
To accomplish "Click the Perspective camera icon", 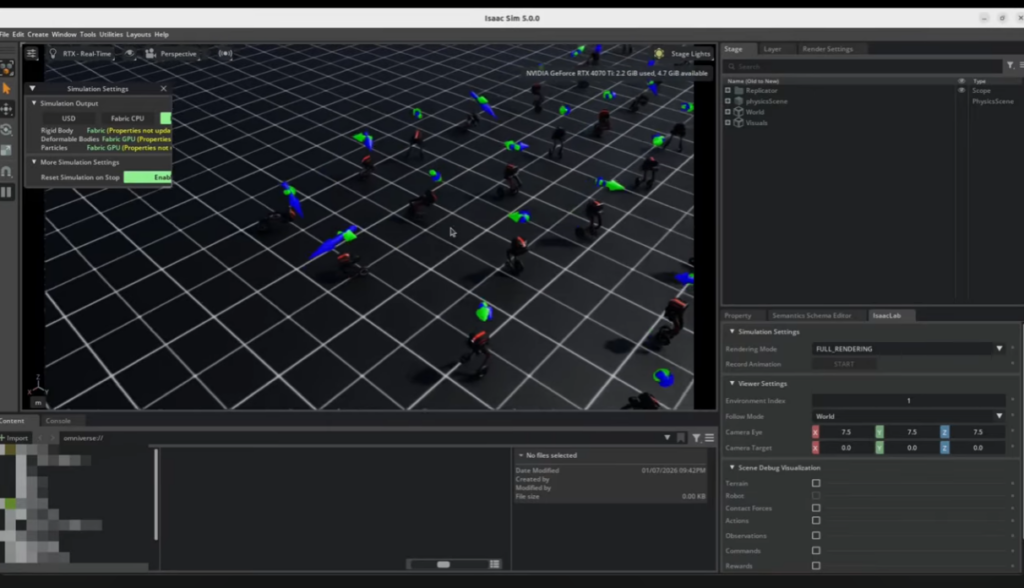I will (x=152, y=54).
